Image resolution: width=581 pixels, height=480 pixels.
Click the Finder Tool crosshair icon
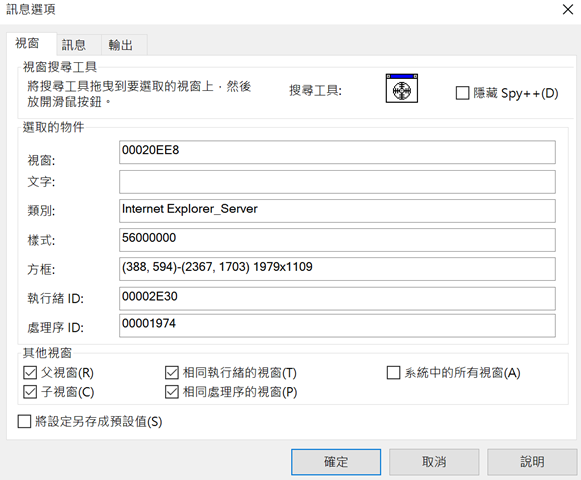[402, 89]
